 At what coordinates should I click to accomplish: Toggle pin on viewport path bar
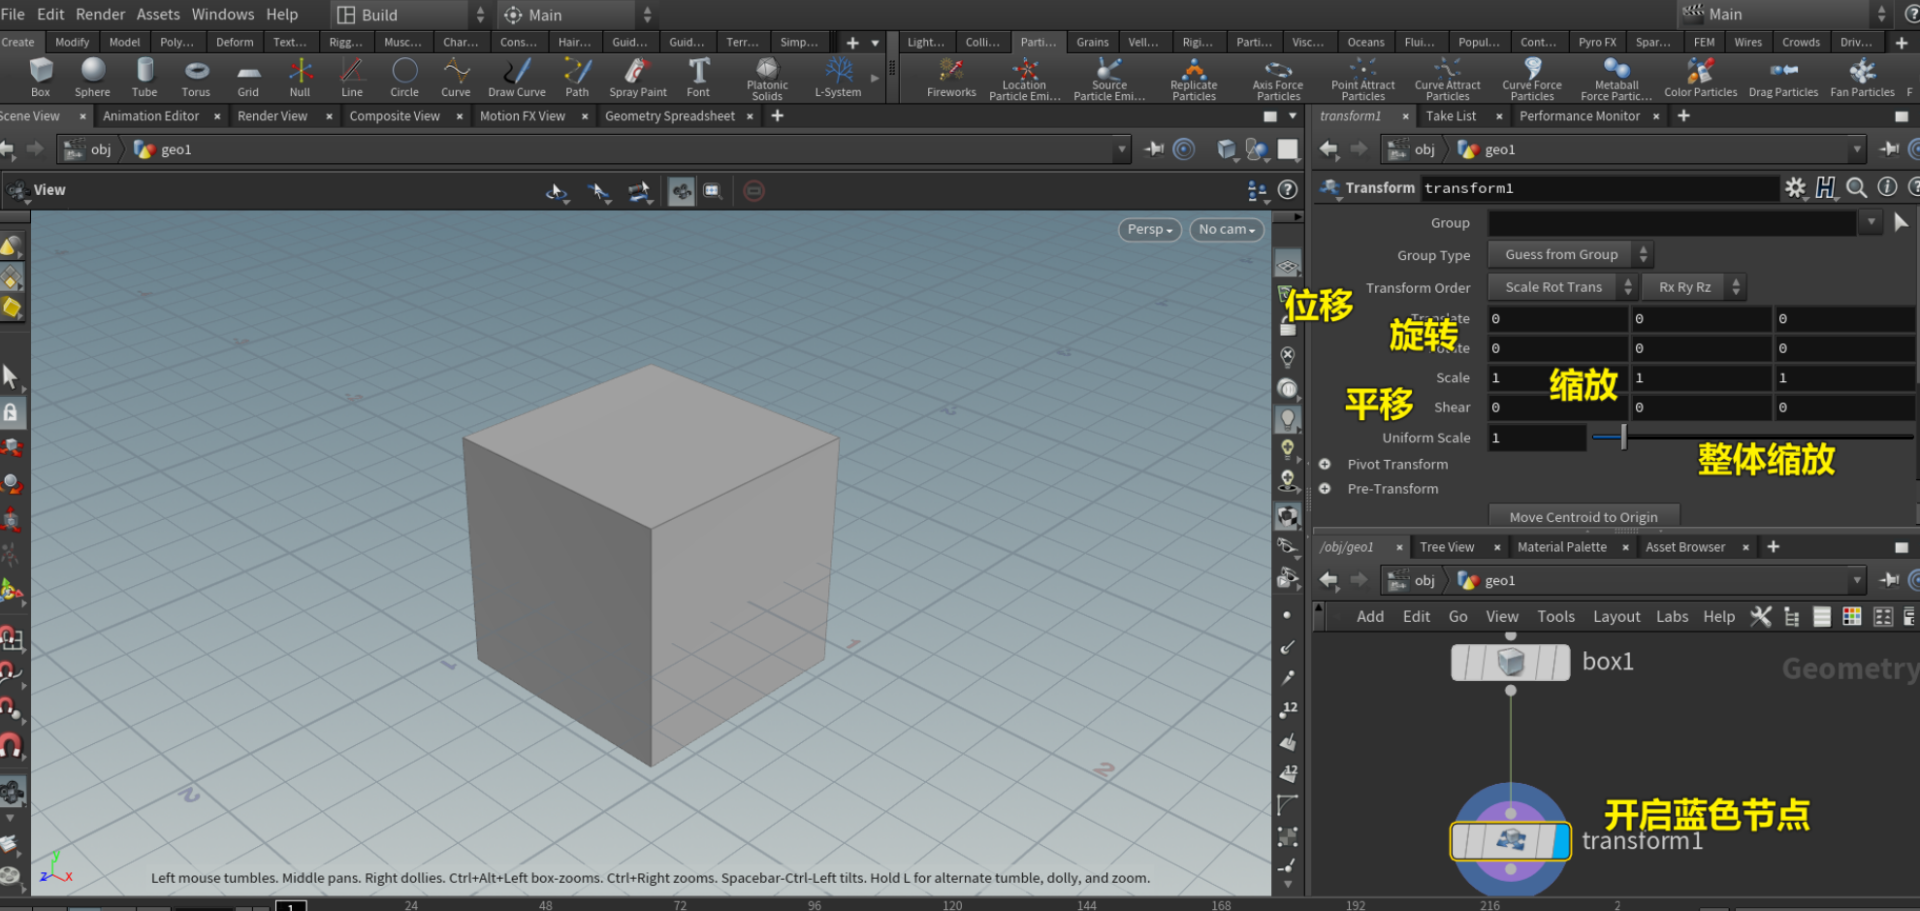1154,149
